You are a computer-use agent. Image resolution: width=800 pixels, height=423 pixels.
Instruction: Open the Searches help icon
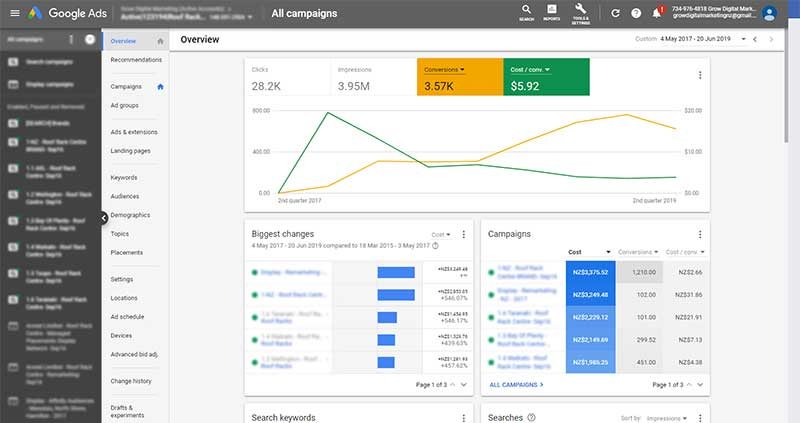(531, 417)
